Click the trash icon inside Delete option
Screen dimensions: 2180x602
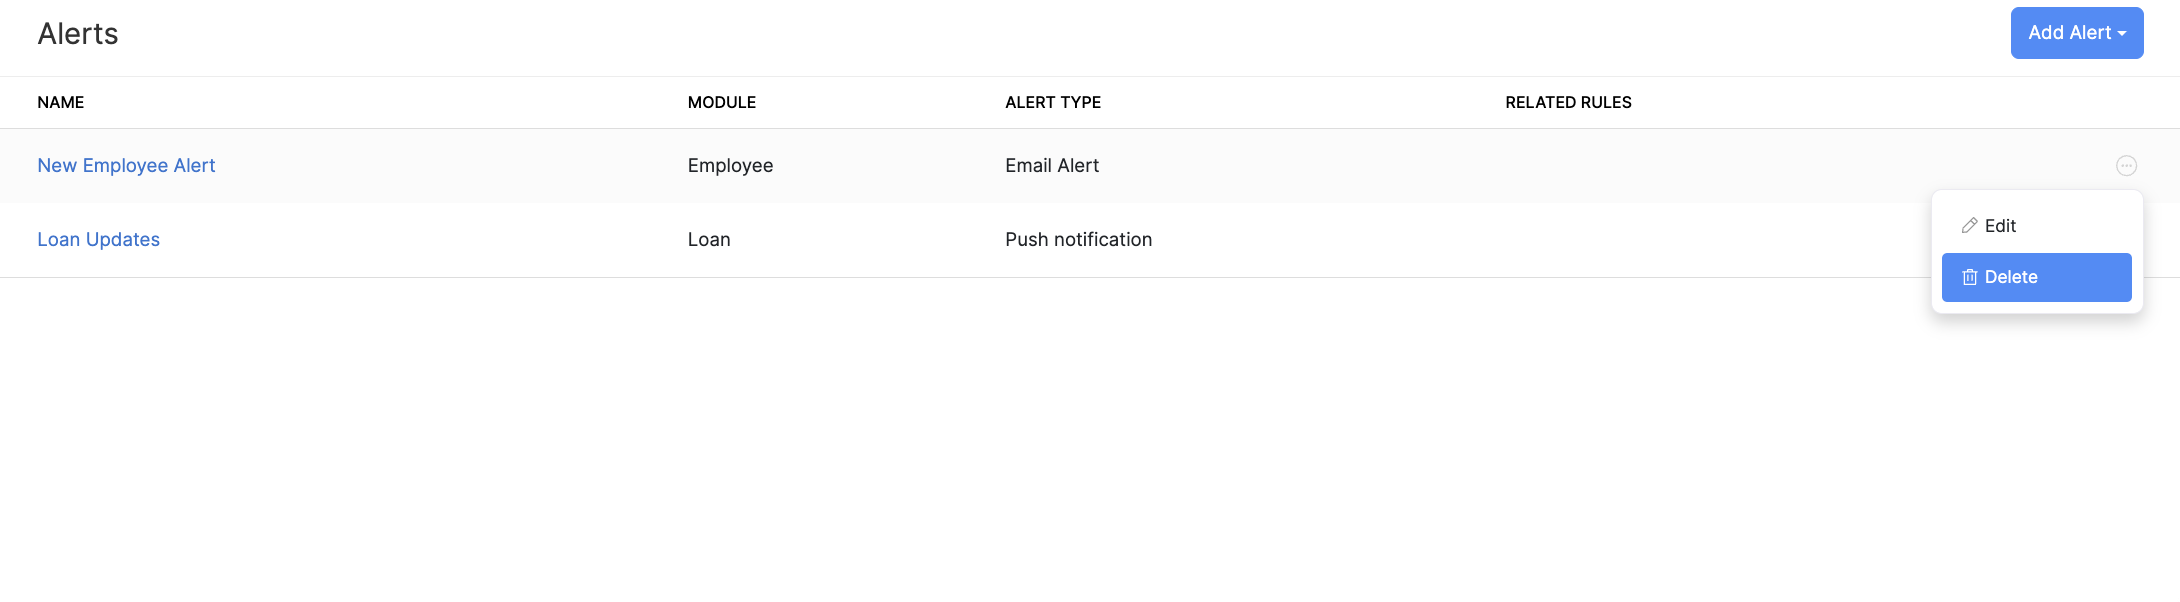coord(1969,277)
